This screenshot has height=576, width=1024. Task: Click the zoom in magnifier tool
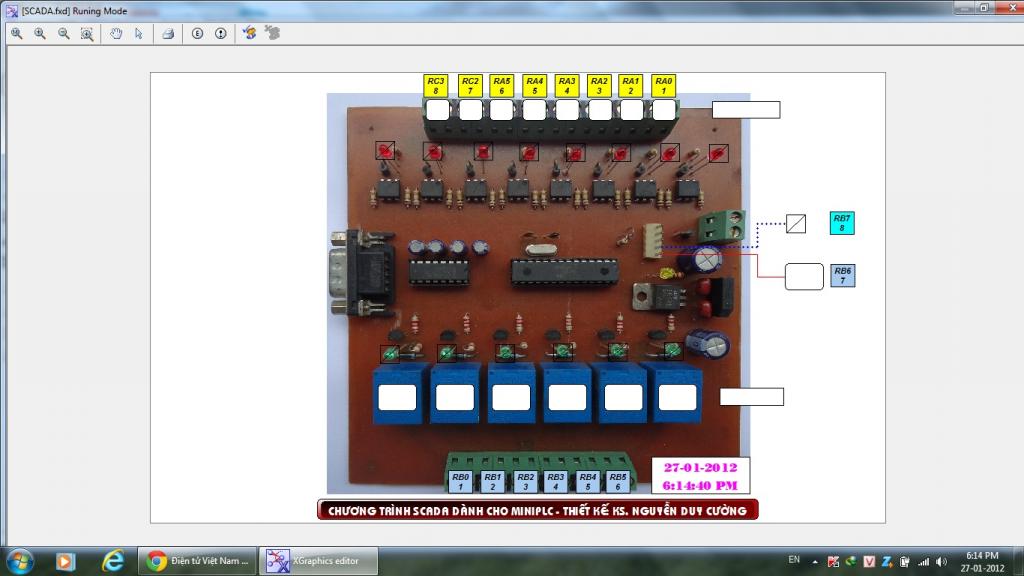coord(40,33)
